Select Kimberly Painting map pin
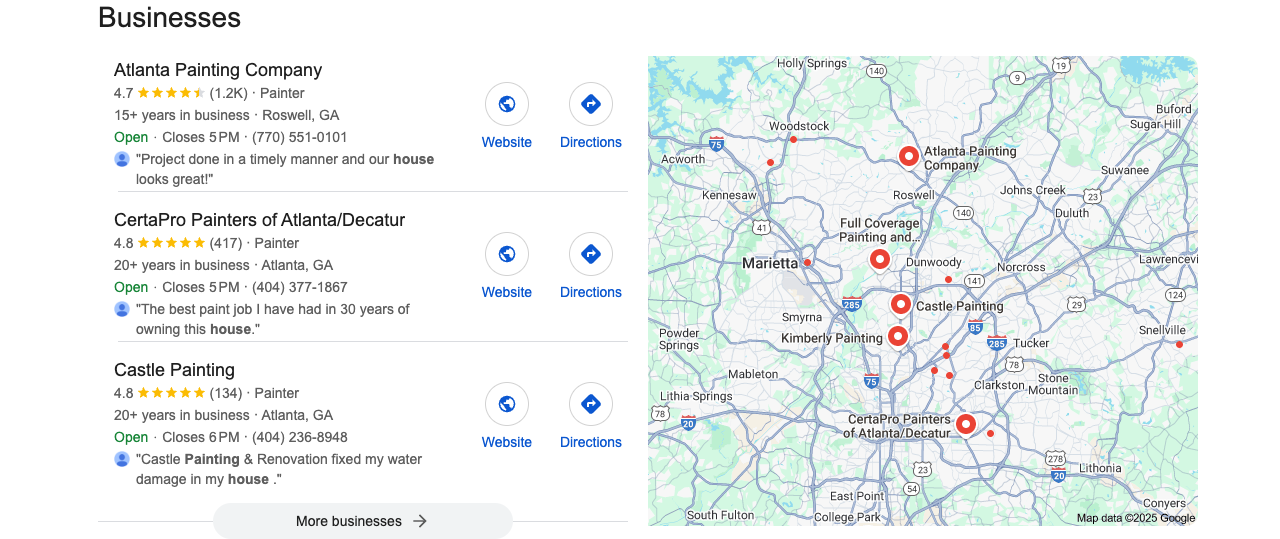Screen dimensions: 1280x539 pos(898,336)
